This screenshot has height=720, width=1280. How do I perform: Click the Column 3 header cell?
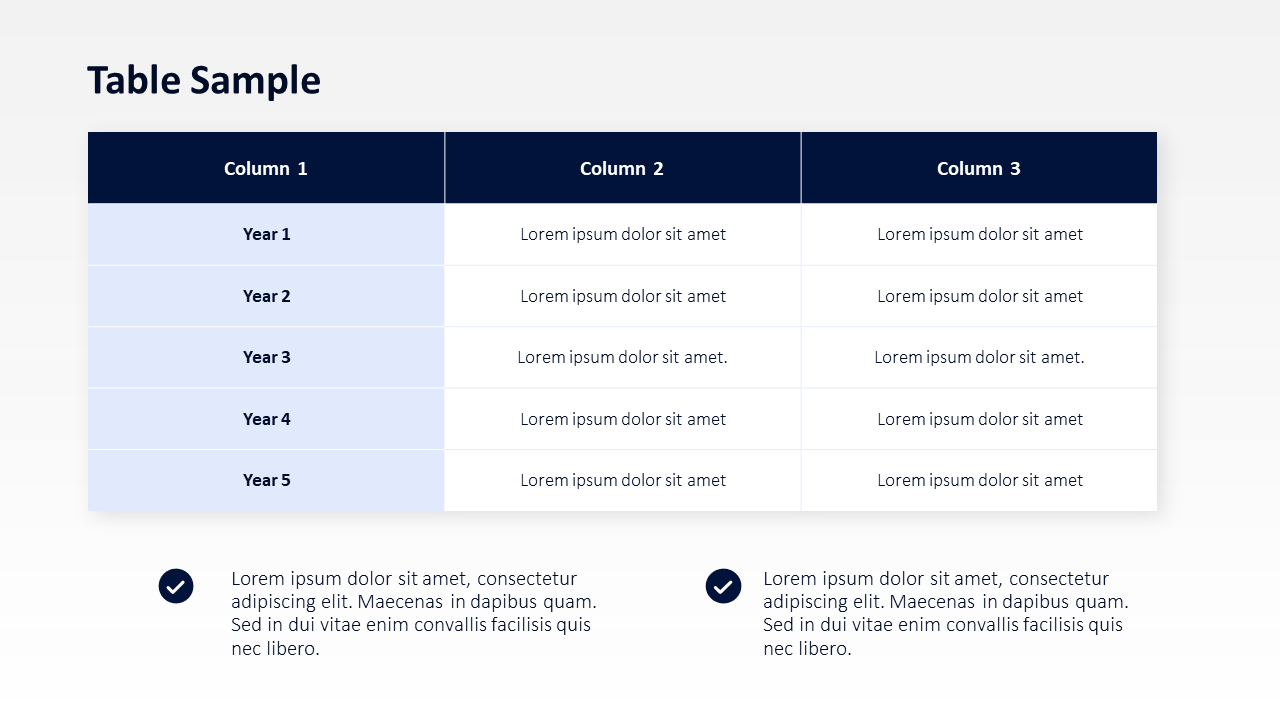[x=979, y=168]
